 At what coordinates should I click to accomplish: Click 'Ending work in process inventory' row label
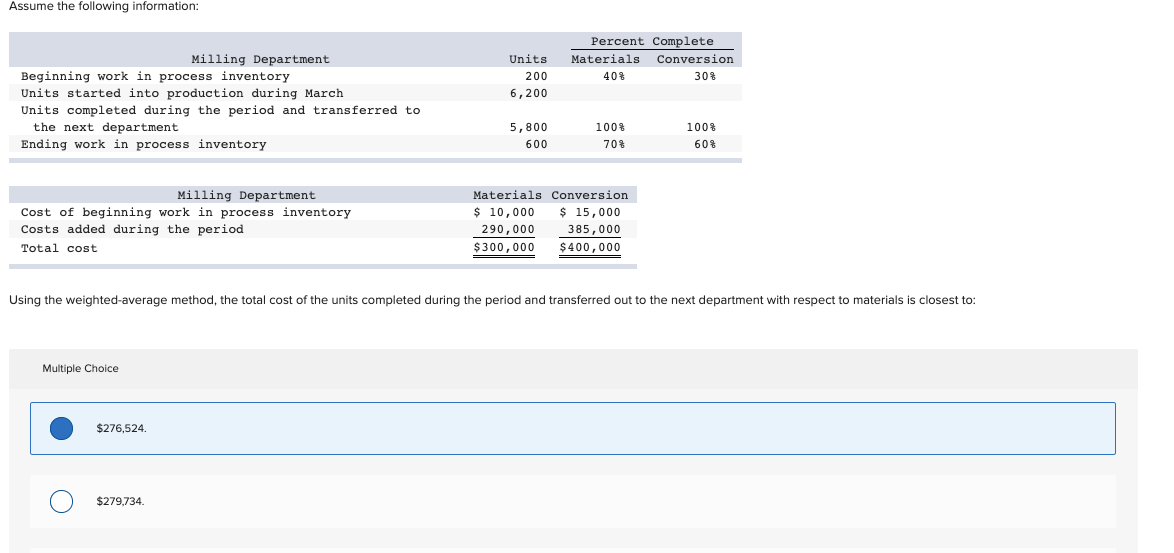144,144
